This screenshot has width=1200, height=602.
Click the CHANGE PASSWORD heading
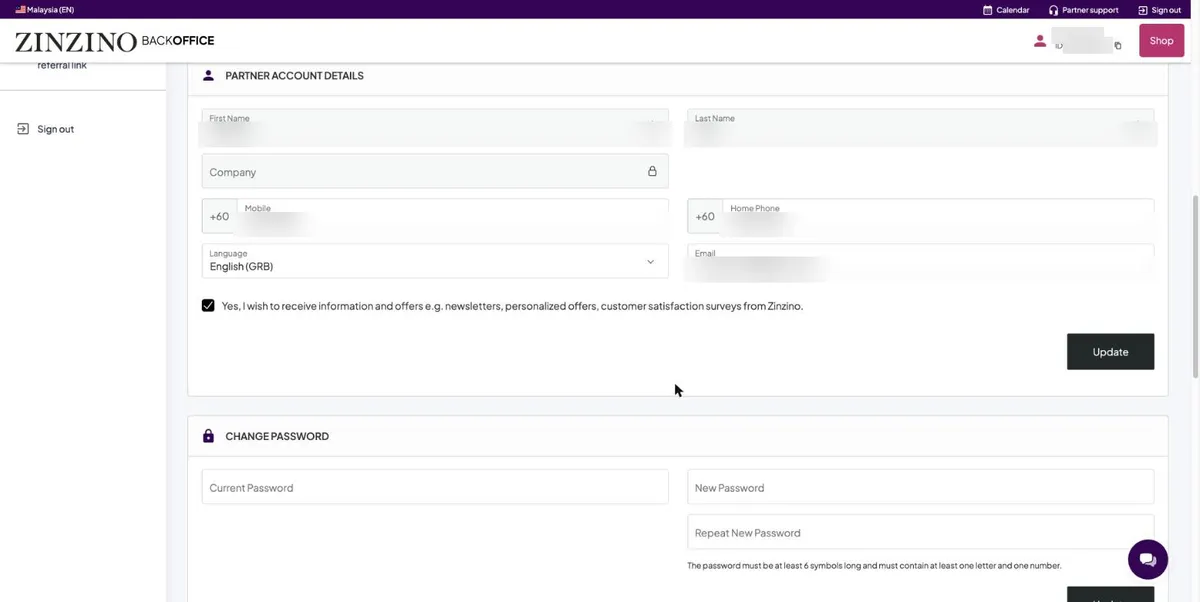point(277,436)
